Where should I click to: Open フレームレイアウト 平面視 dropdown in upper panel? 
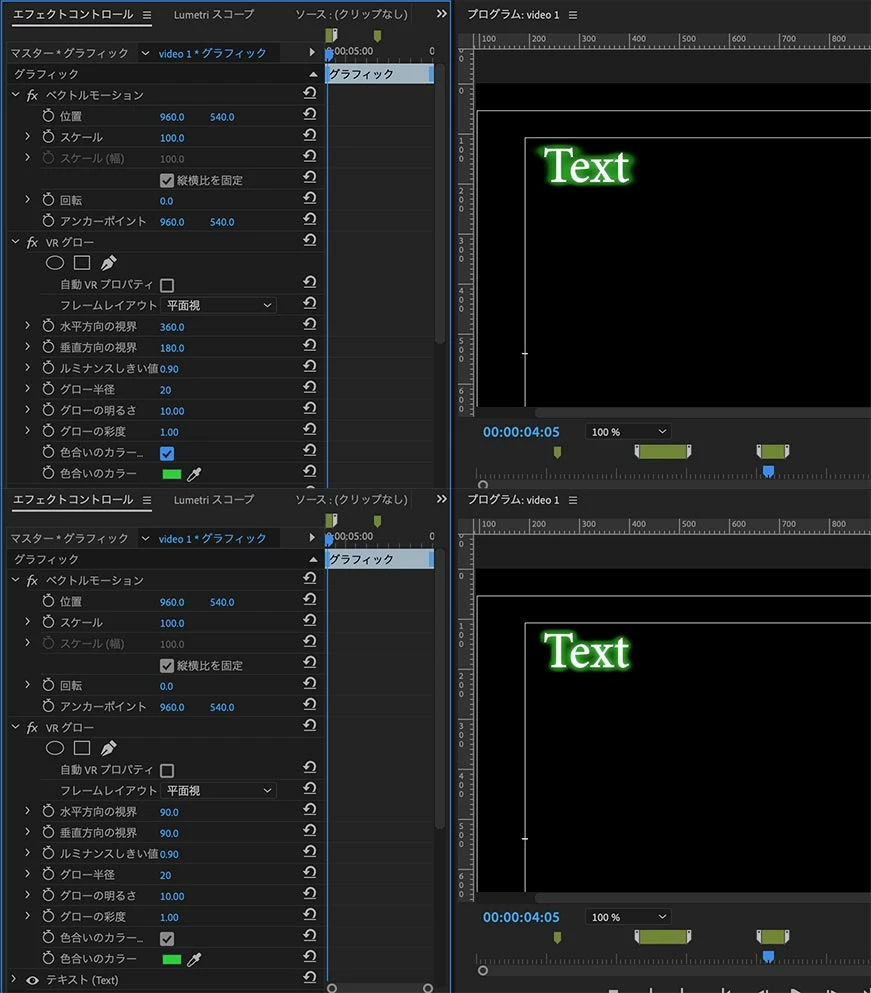click(x=219, y=305)
